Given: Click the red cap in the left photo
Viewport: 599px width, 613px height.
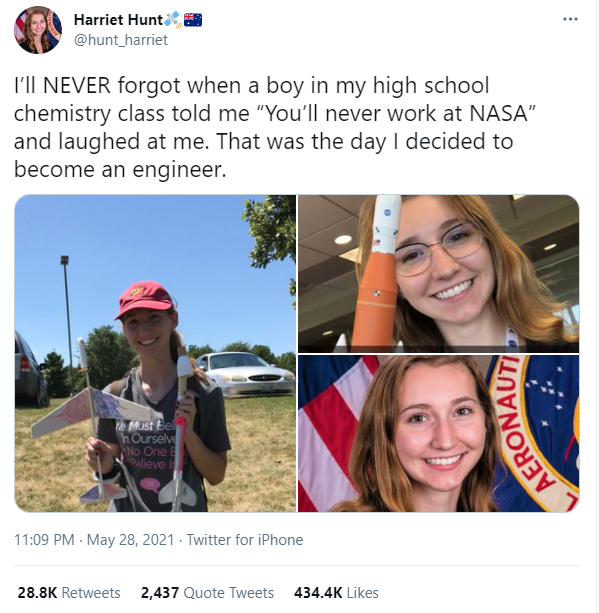Looking at the screenshot, I should coord(144,299).
